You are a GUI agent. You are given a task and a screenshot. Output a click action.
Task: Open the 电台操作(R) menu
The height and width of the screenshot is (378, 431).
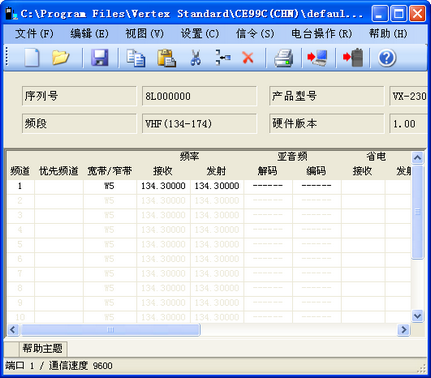(x=322, y=34)
